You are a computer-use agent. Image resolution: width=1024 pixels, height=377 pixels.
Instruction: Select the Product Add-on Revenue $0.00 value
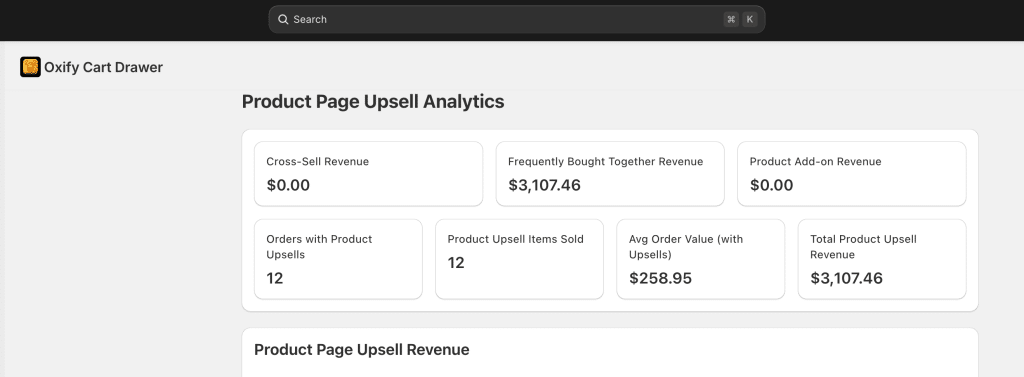click(x=771, y=185)
